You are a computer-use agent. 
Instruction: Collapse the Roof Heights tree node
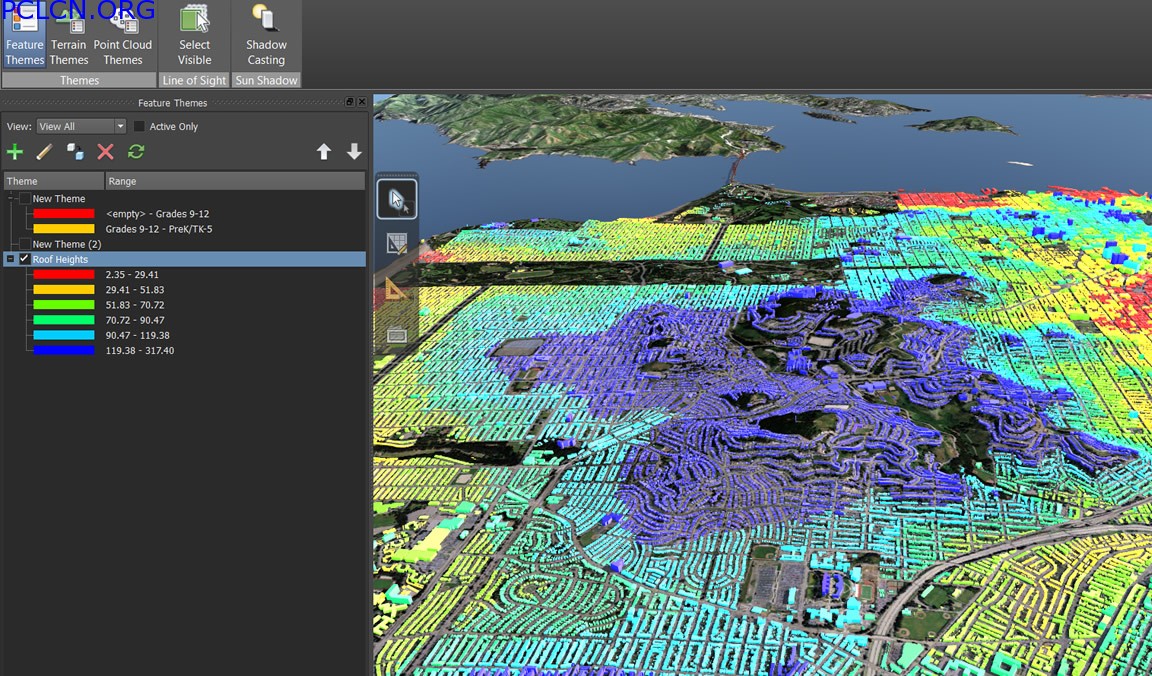click(10, 259)
